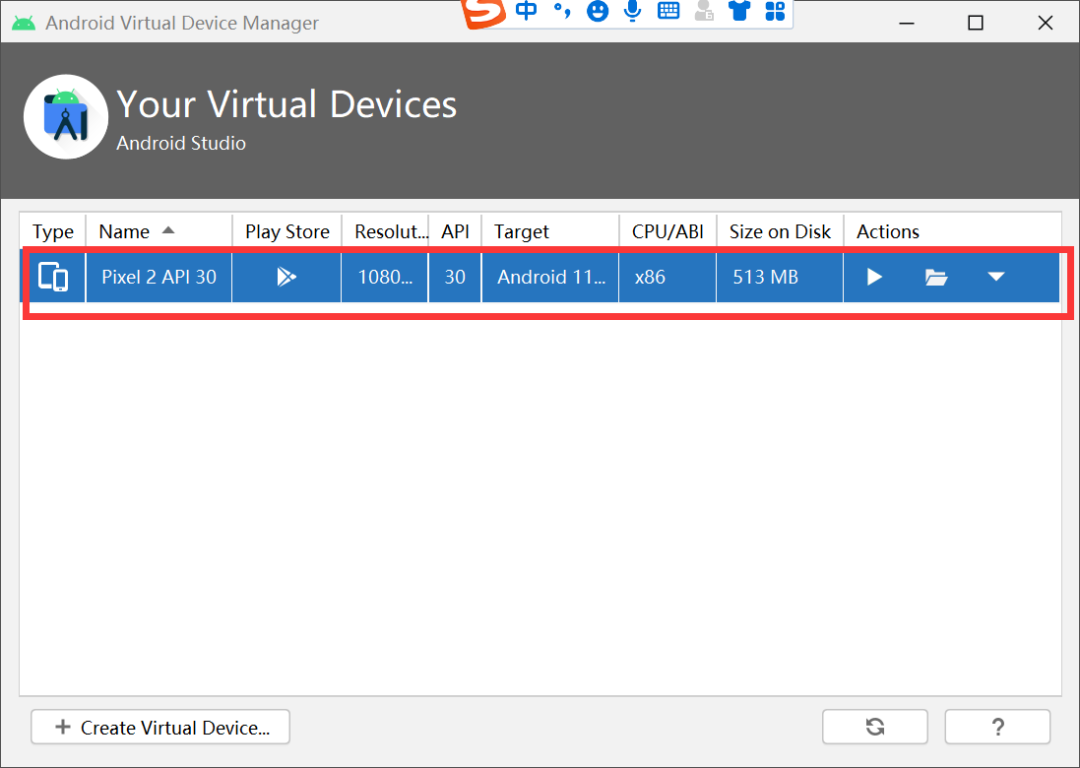Viewport: 1080px width, 768px height.
Task: Sort by the API column header
Action: [x=455, y=231]
